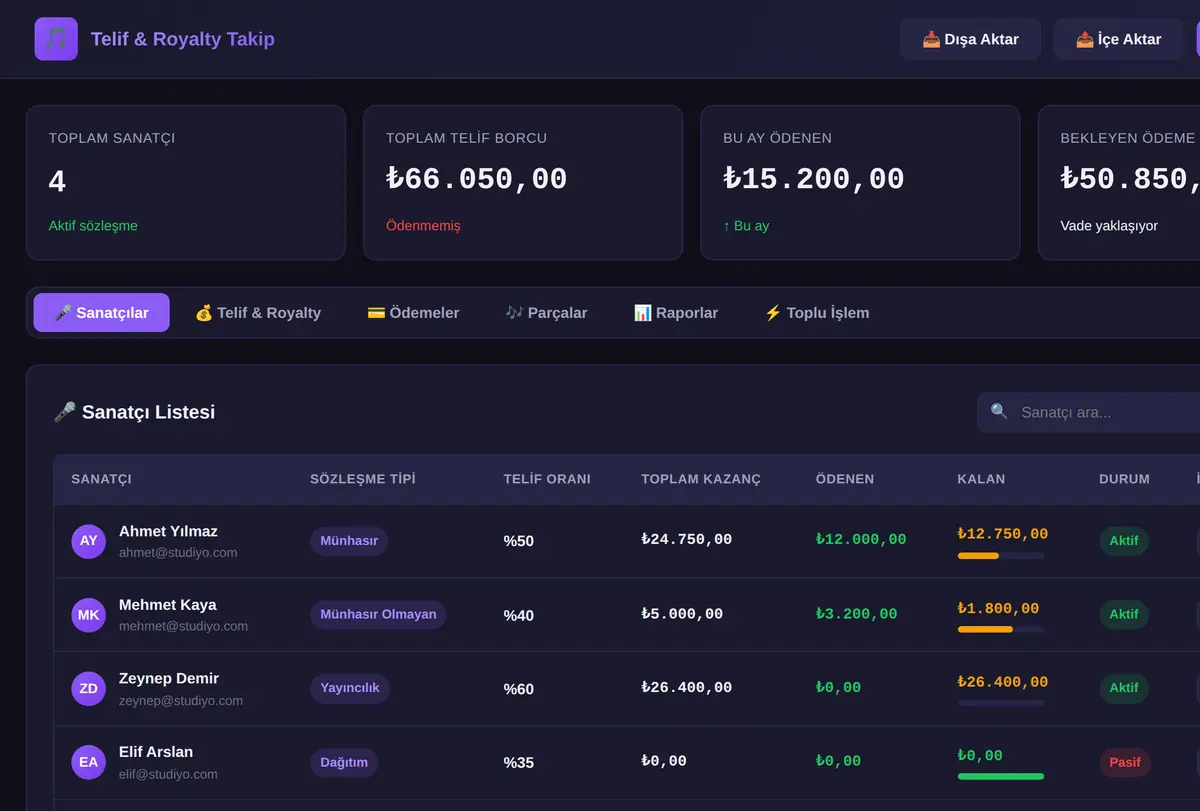Click the Münhasır Olmayan contract badge
The image size is (1200, 811).
(x=378, y=614)
